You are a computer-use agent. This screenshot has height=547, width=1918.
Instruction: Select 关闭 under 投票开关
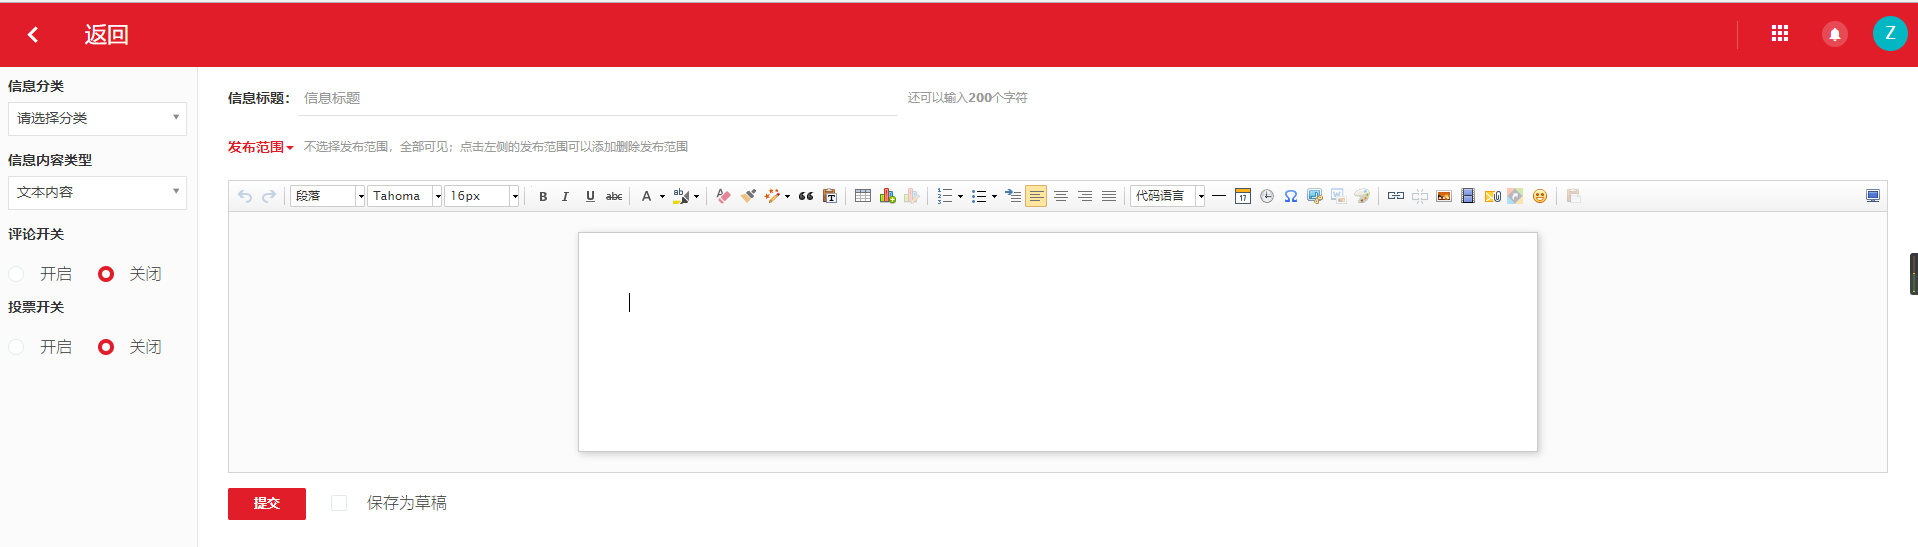click(106, 347)
